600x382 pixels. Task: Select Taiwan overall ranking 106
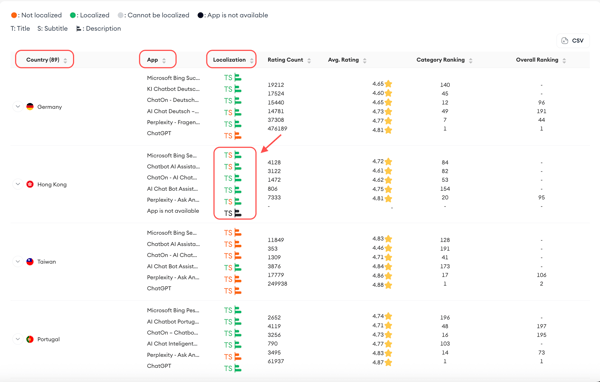coord(541,275)
